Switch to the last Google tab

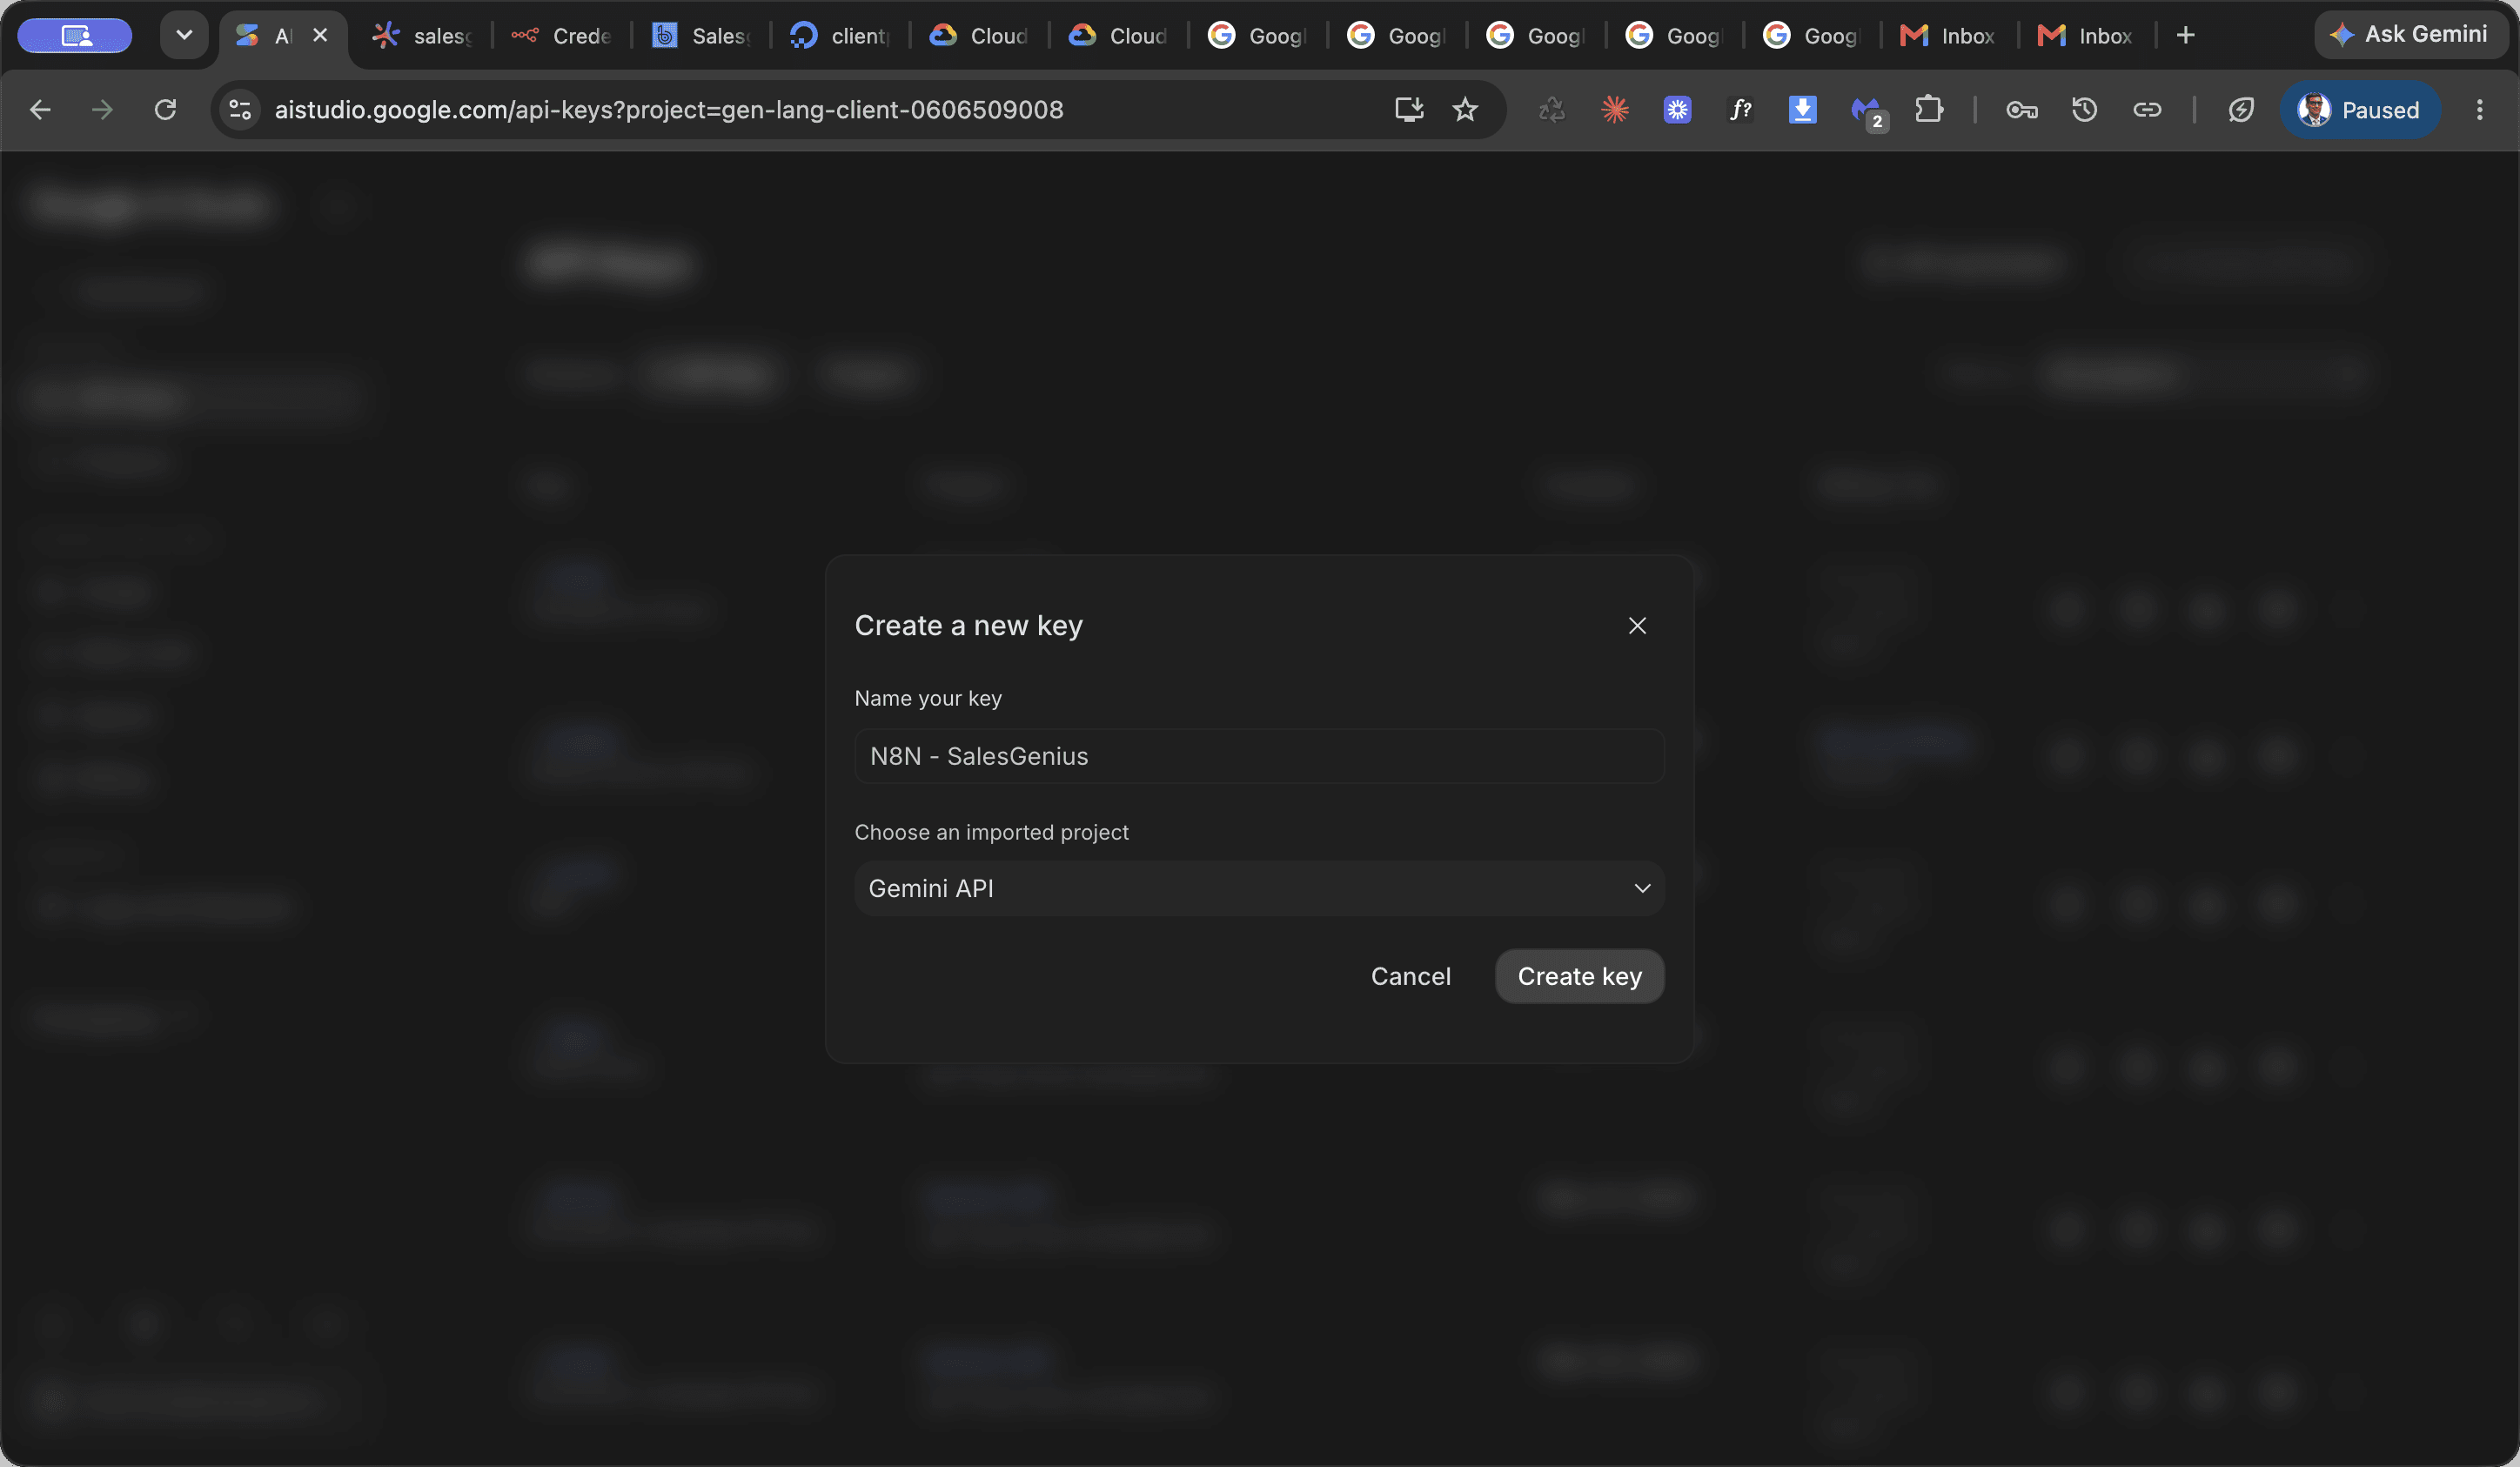point(1812,36)
